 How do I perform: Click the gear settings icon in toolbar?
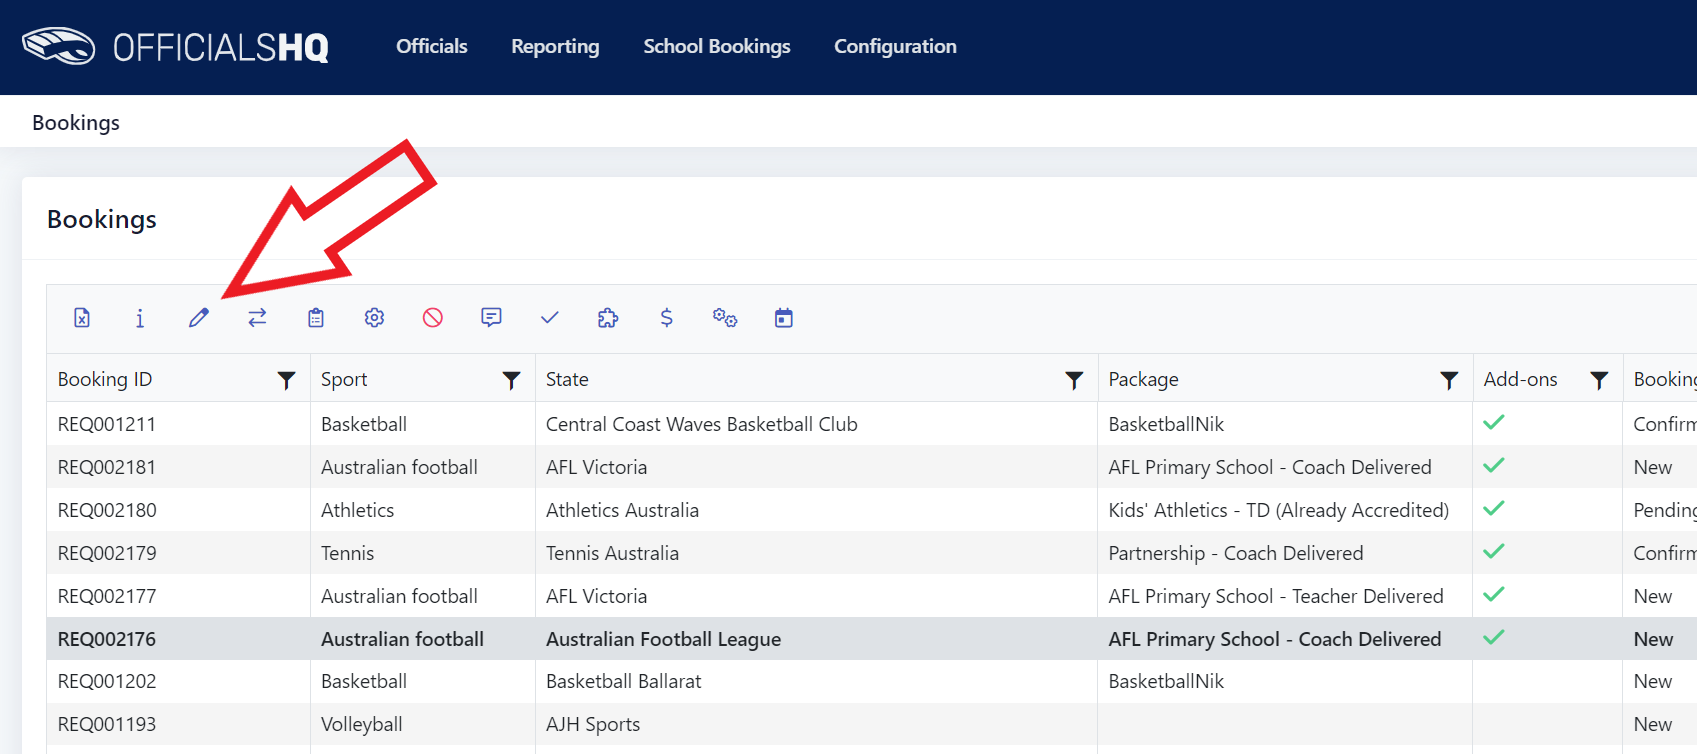(374, 318)
